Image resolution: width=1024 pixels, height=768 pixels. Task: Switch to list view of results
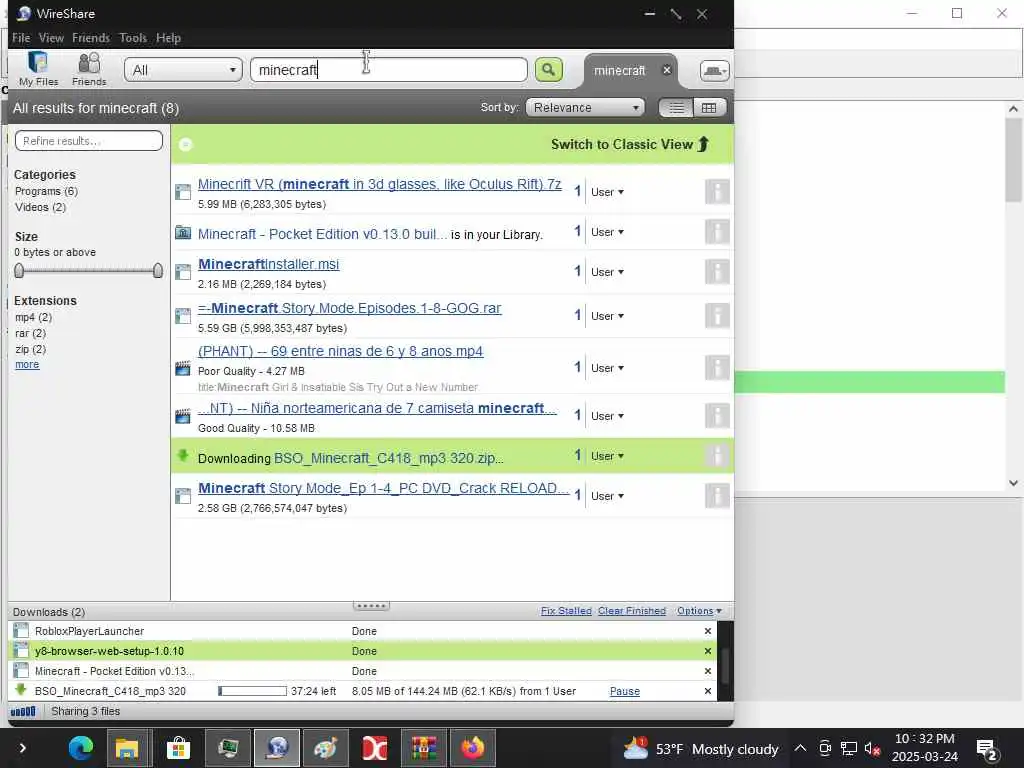tap(676, 108)
